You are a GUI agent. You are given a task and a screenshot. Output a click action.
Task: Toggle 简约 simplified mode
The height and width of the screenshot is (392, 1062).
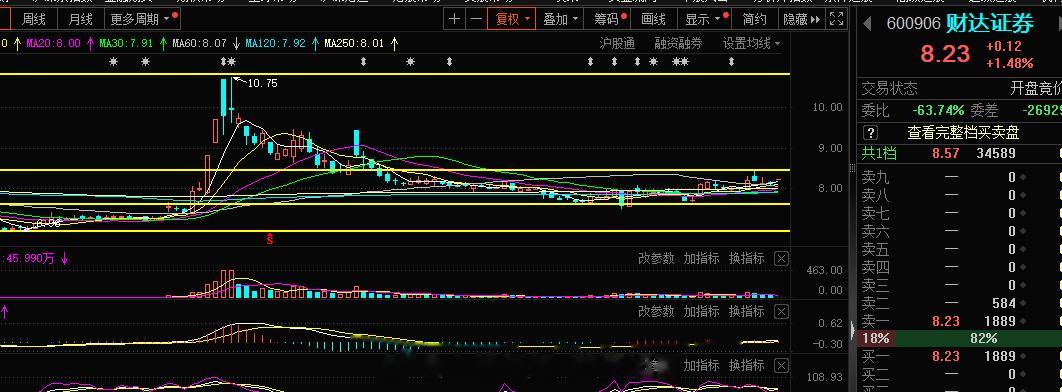755,19
